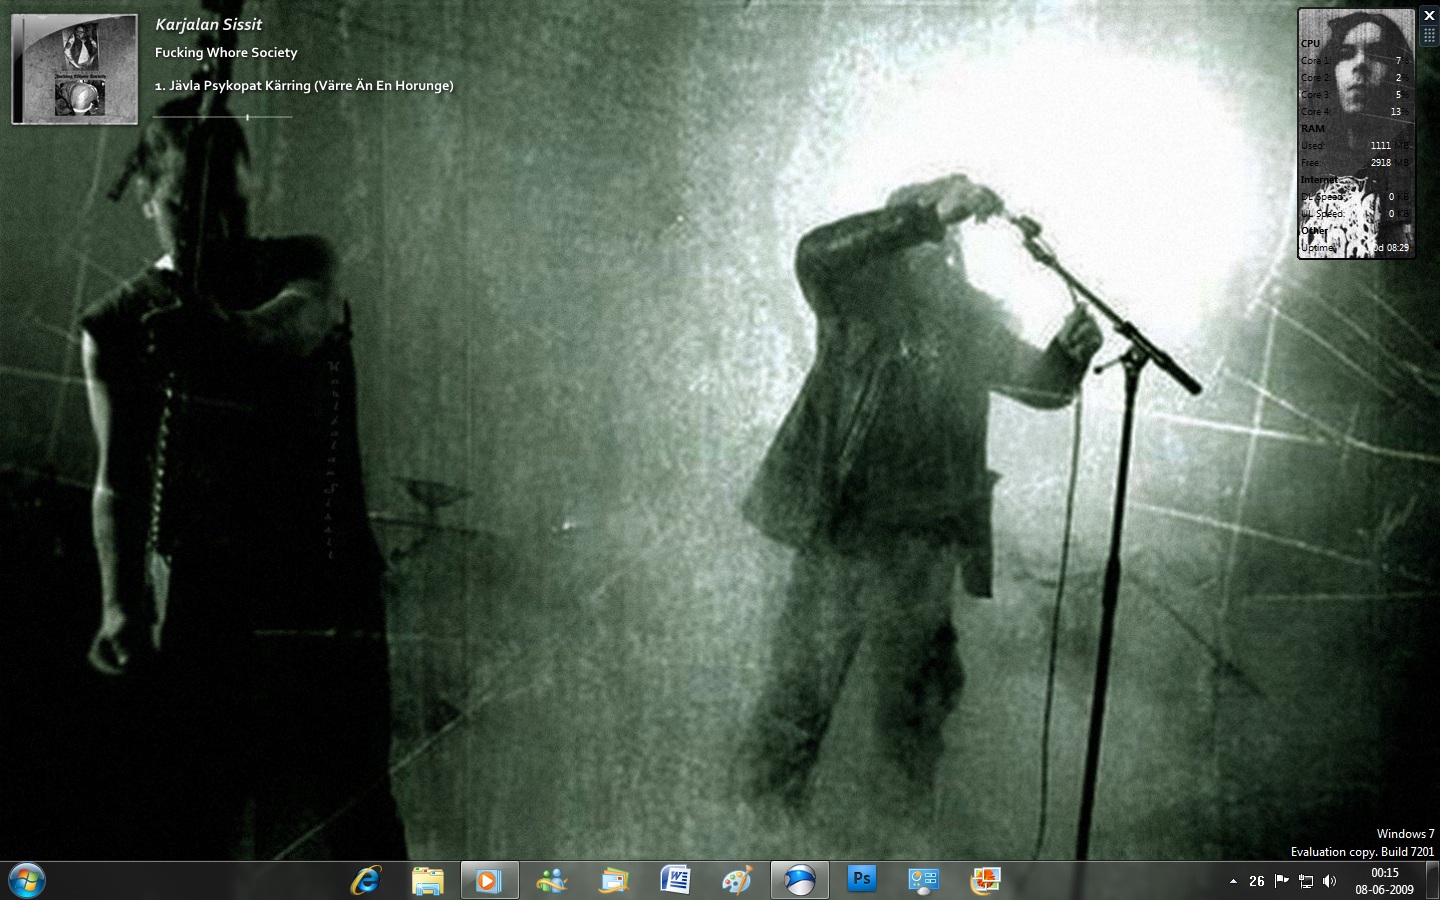Image resolution: width=1440 pixels, height=900 pixels.
Task: Switch to Windows Media Player in taskbar
Action: (489, 880)
